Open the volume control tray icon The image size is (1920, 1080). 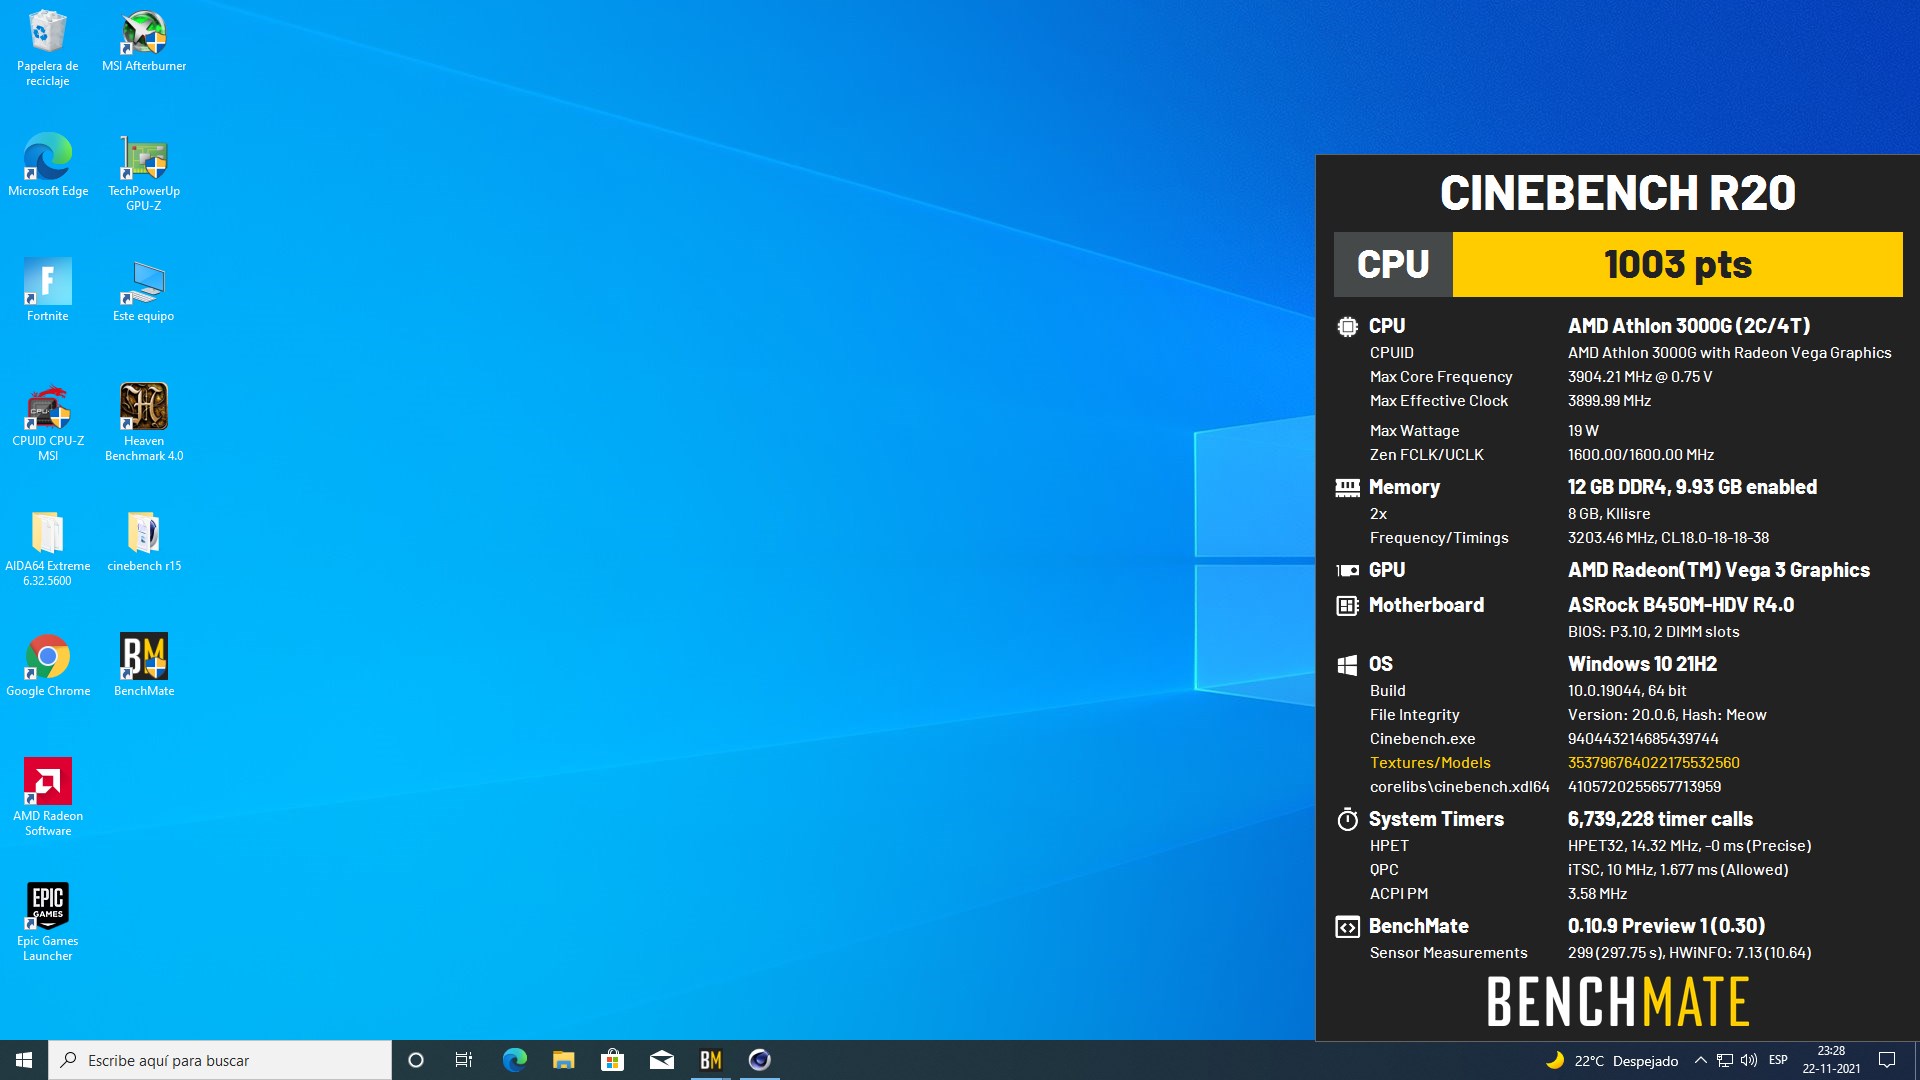click(x=1749, y=1060)
